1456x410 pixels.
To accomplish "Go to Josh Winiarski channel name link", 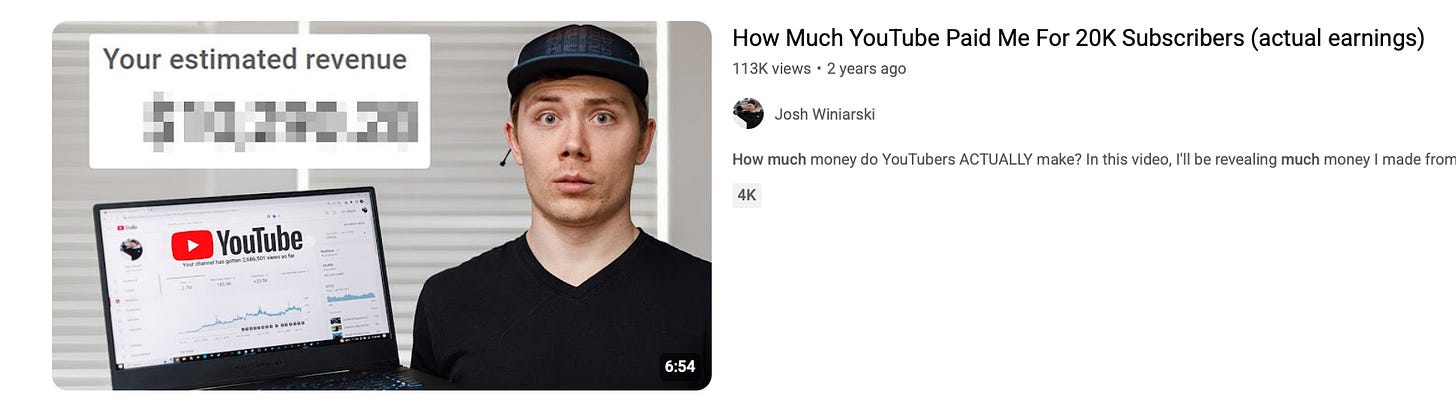I will click(x=825, y=114).
